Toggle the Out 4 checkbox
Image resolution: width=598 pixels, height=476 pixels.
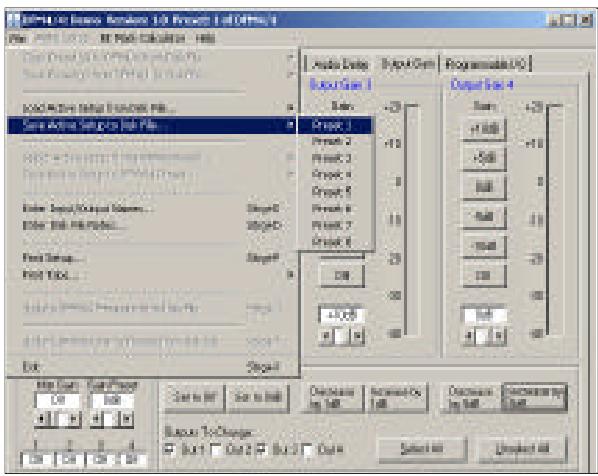[308, 450]
